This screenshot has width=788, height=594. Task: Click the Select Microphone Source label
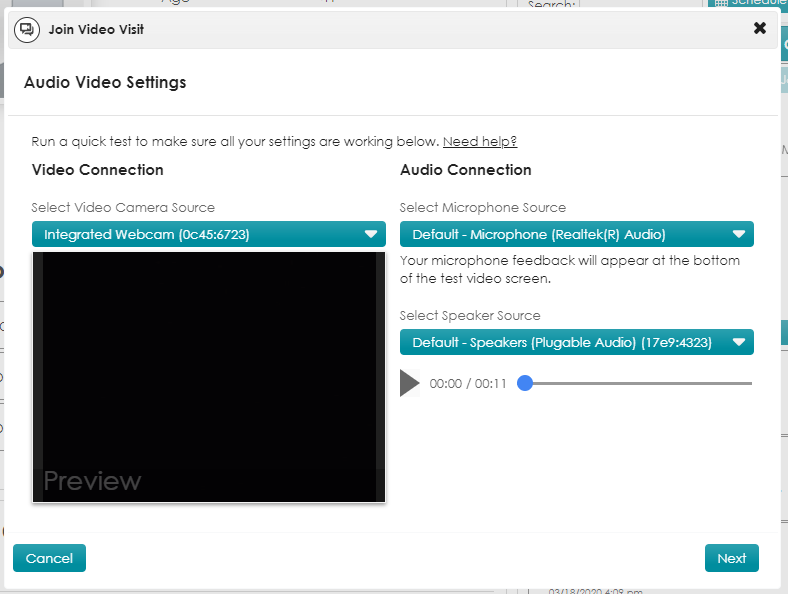(482, 208)
